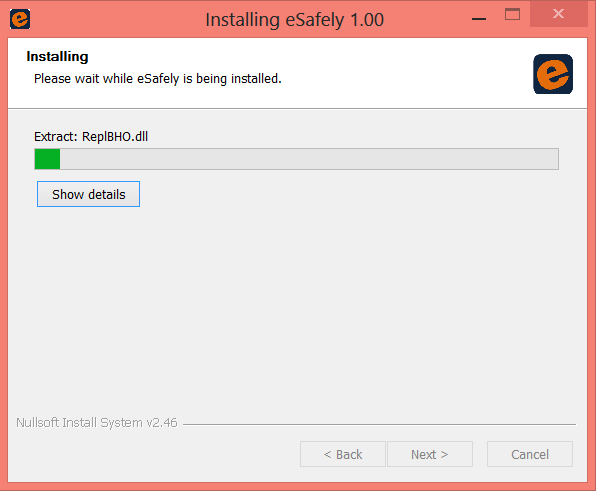This screenshot has height=491, width=596.
Task: Select the bold Installing heading
Action: tap(57, 57)
